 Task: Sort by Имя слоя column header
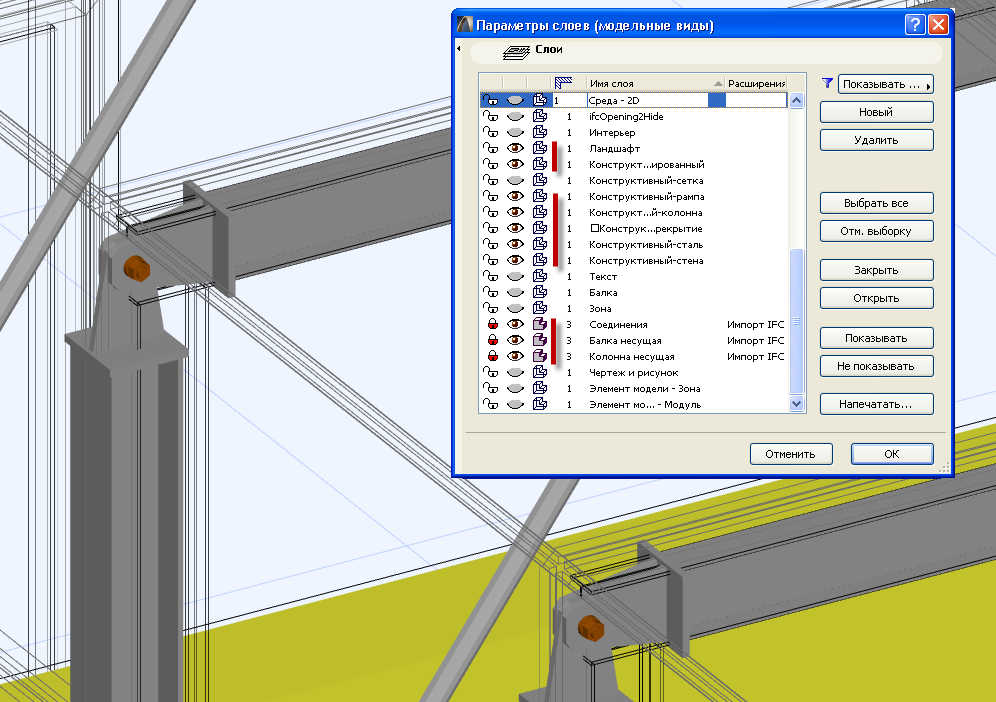(x=655, y=83)
